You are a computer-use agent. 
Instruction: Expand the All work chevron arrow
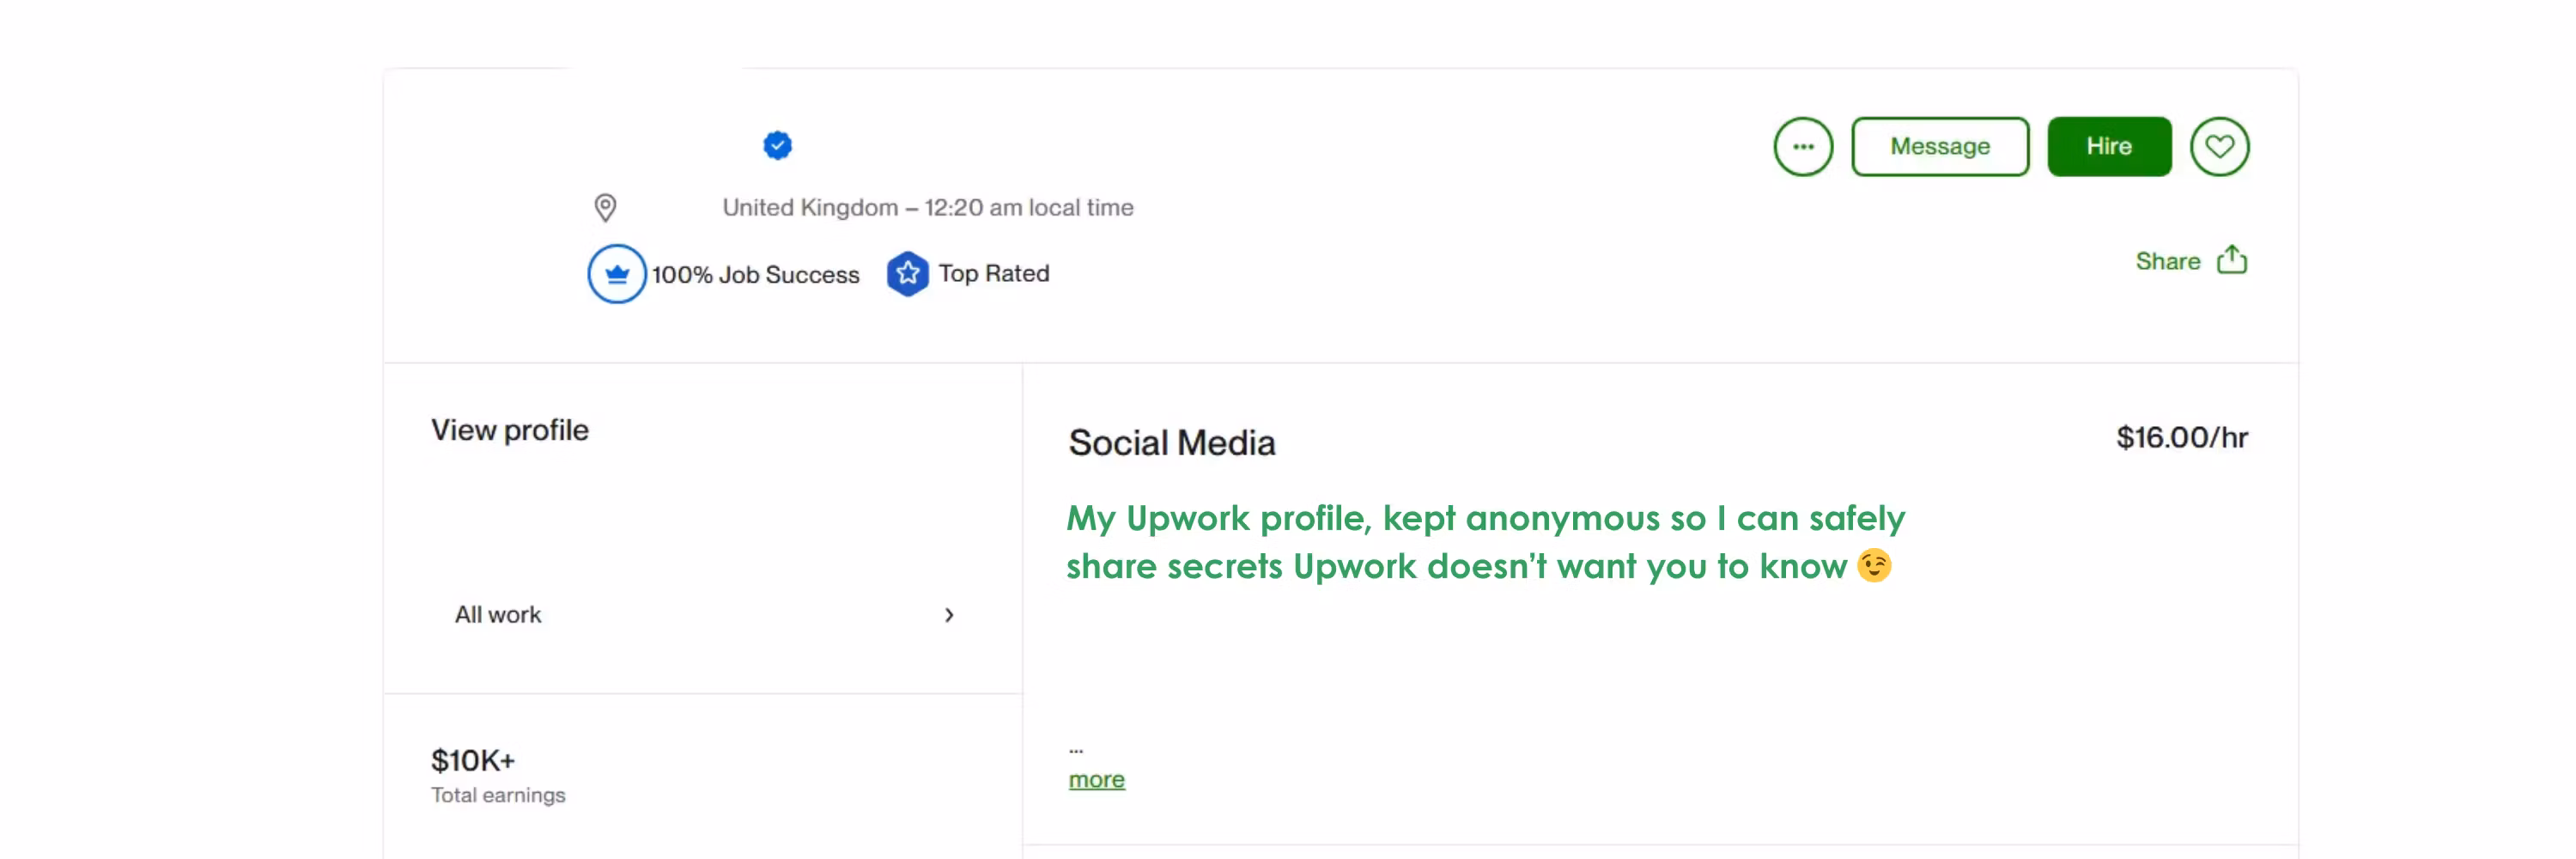(949, 615)
